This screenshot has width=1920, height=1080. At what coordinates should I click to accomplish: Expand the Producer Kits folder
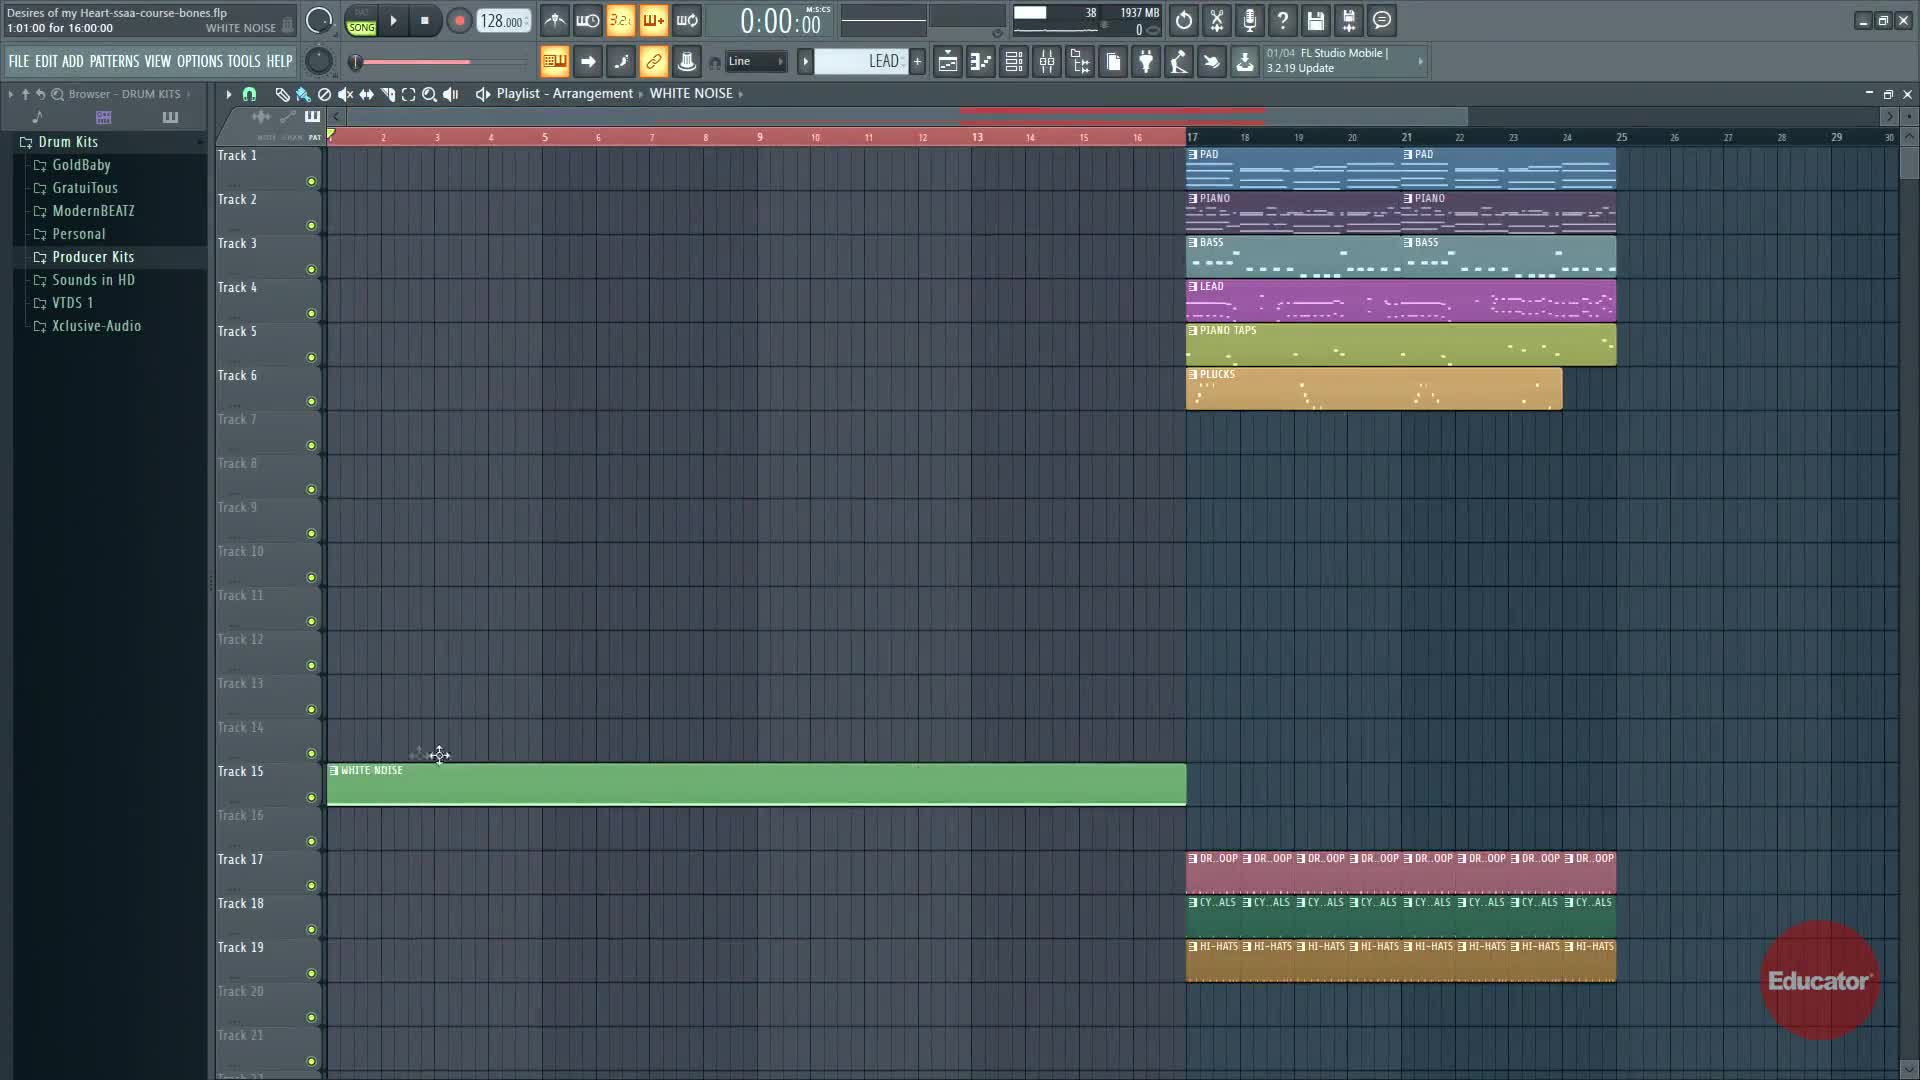click(x=93, y=257)
